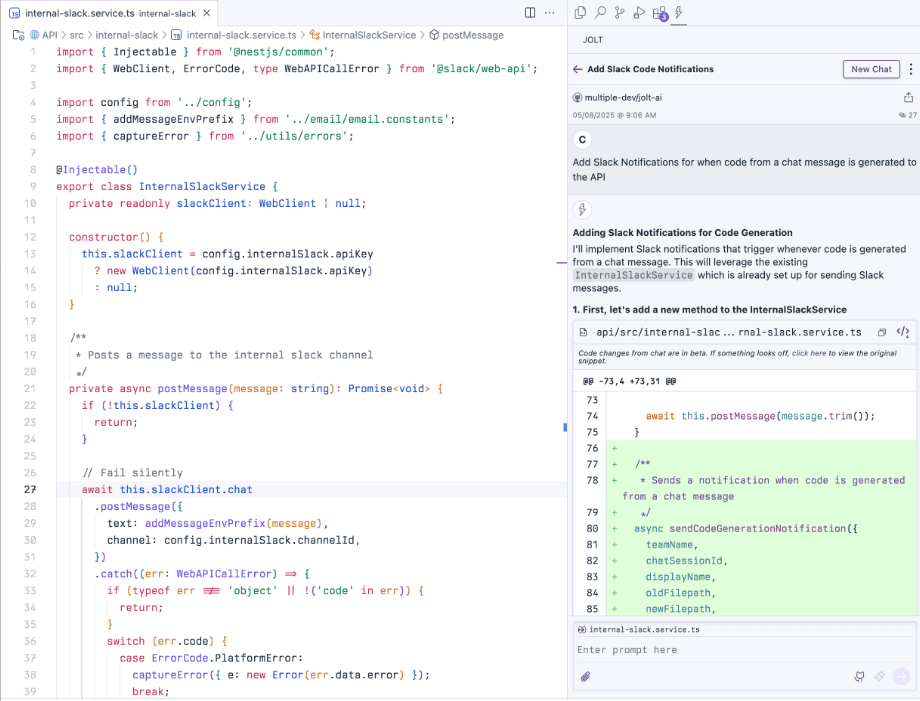The height and width of the screenshot is (701, 920).
Task: Click the 'Adding Slack Notifications for Code Generation' heading
Action: point(682,233)
